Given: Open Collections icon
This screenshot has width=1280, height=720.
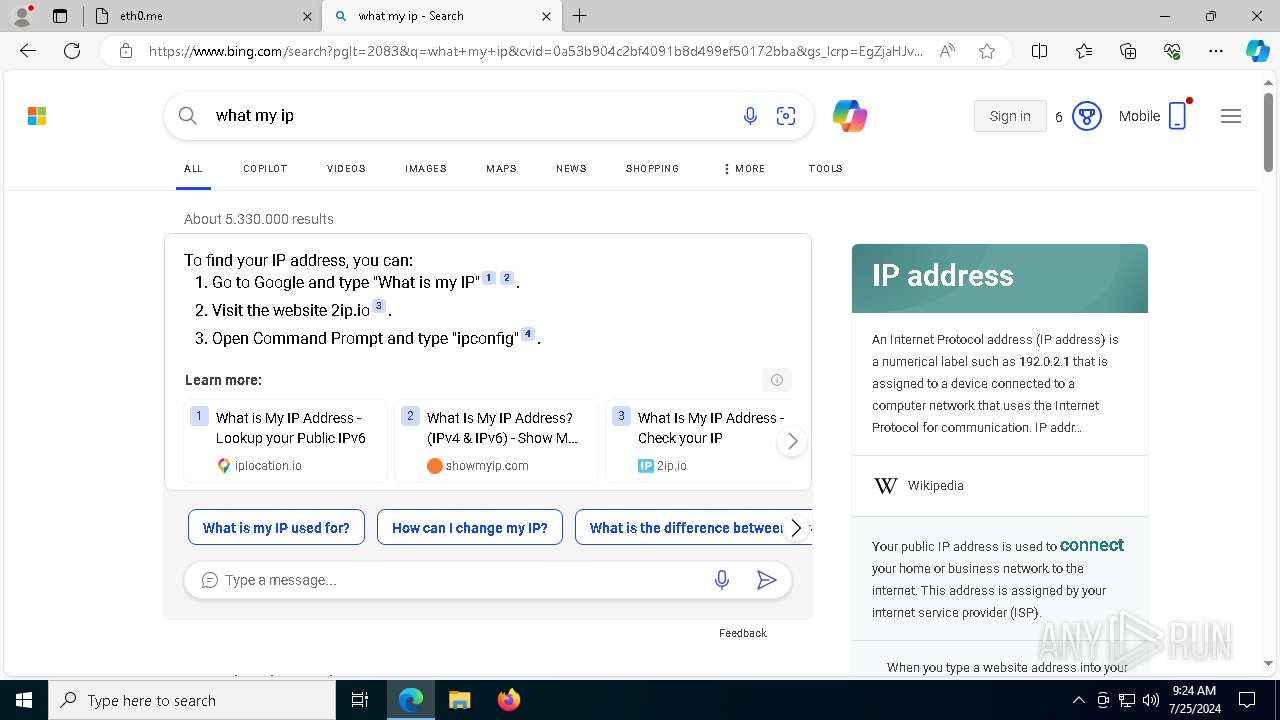Looking at the screenshot, I should [1128, 51].
